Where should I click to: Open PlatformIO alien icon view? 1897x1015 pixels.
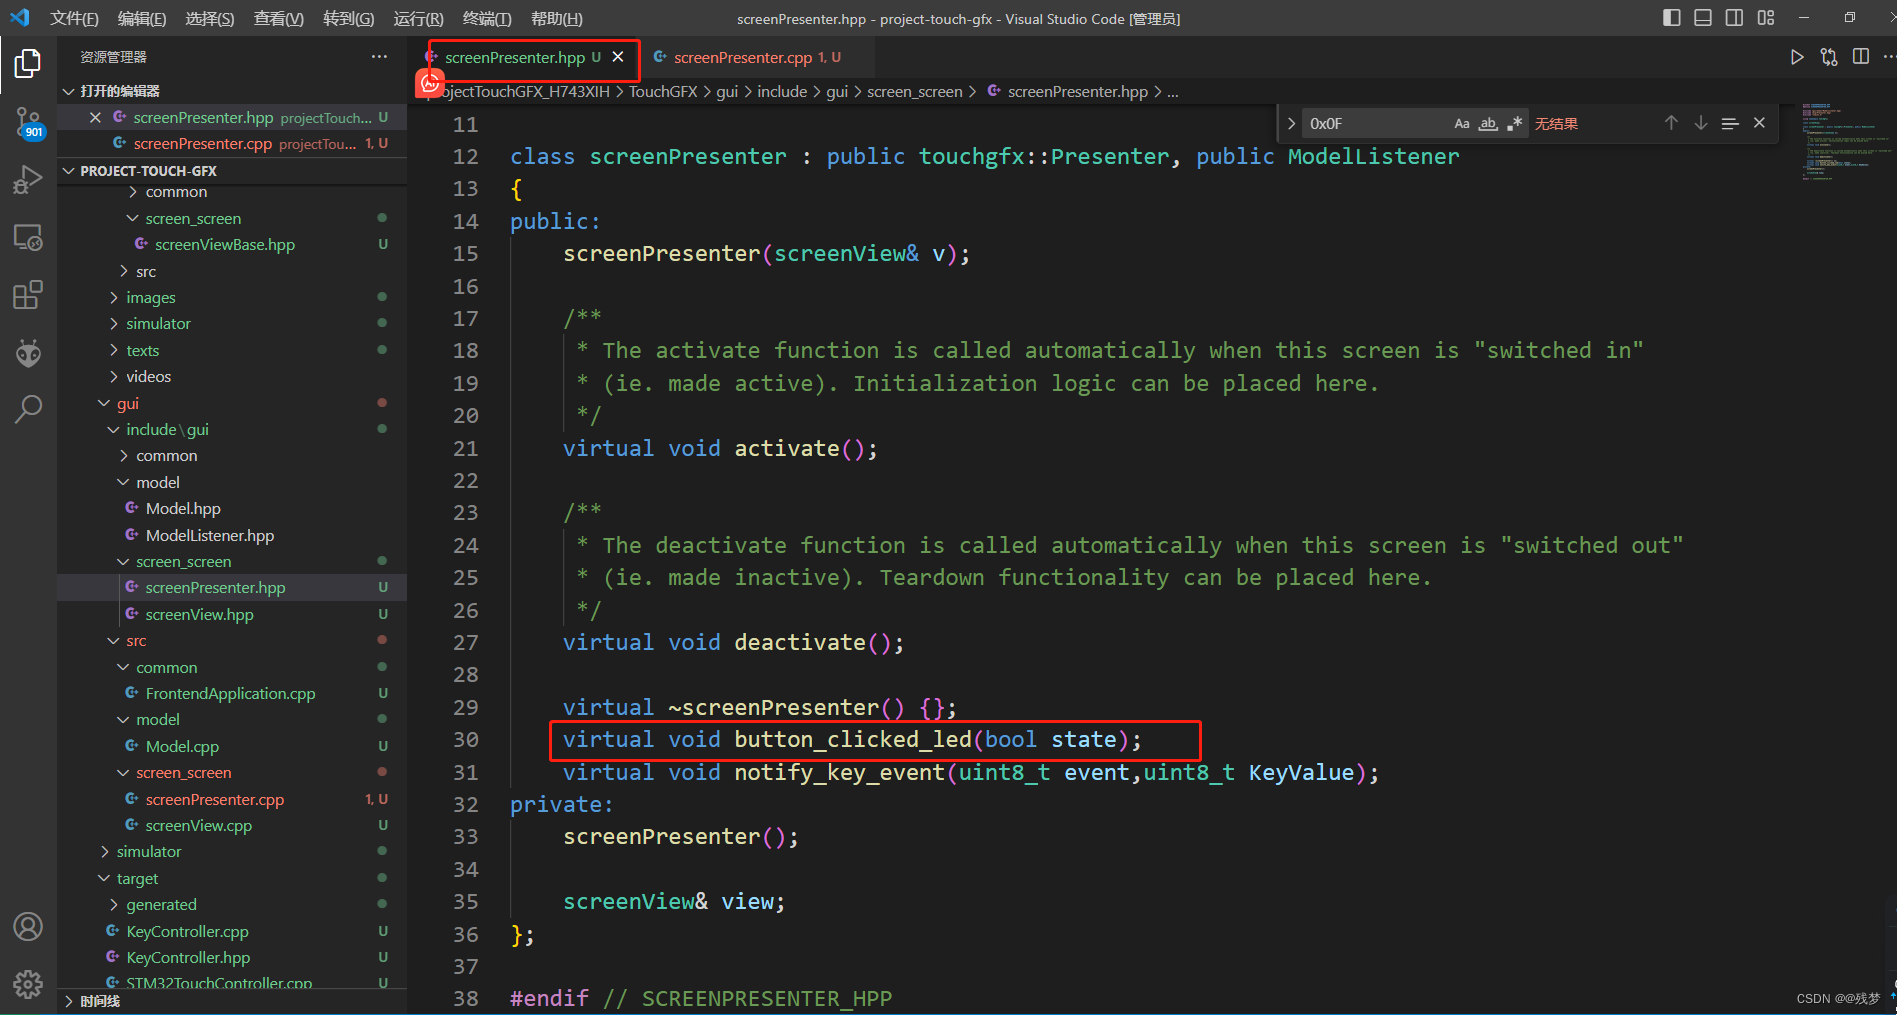click(x=28, y=352)
